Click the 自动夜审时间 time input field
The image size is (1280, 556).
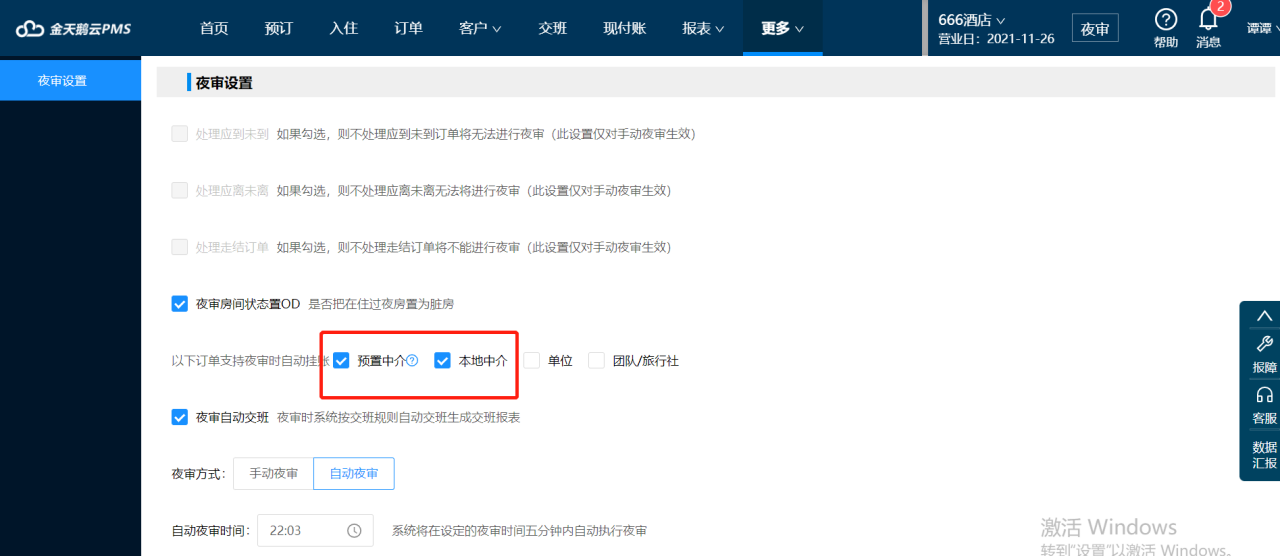tap(315, 531)
